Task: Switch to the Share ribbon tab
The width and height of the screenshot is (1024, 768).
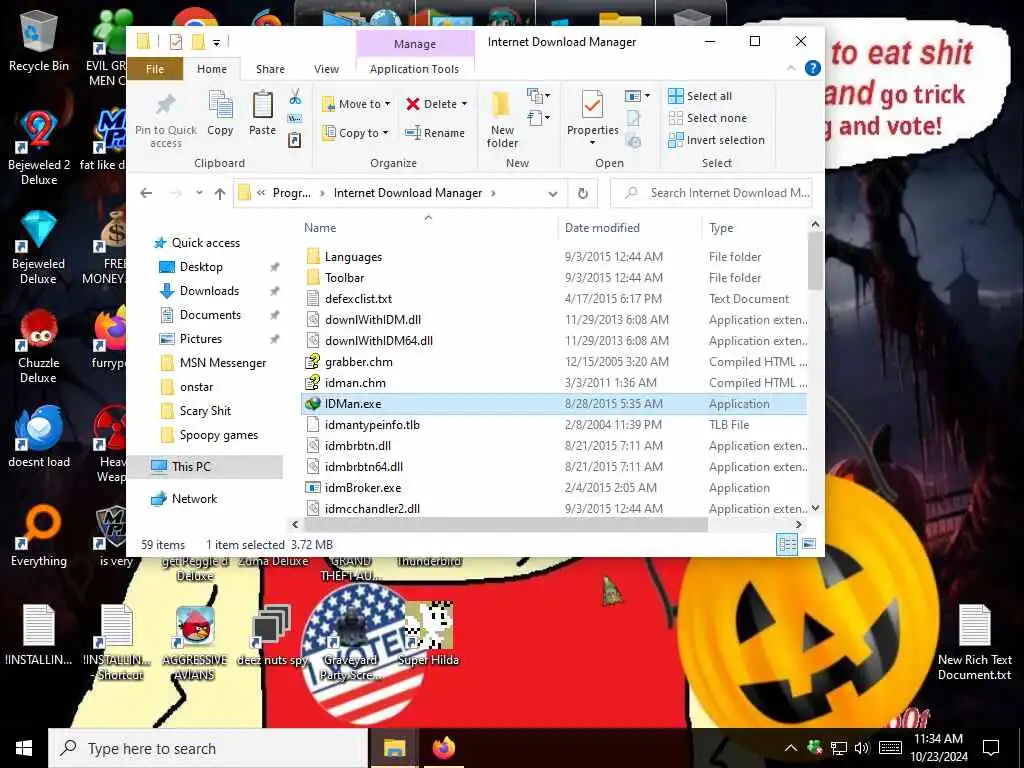Action: (270, 69)
